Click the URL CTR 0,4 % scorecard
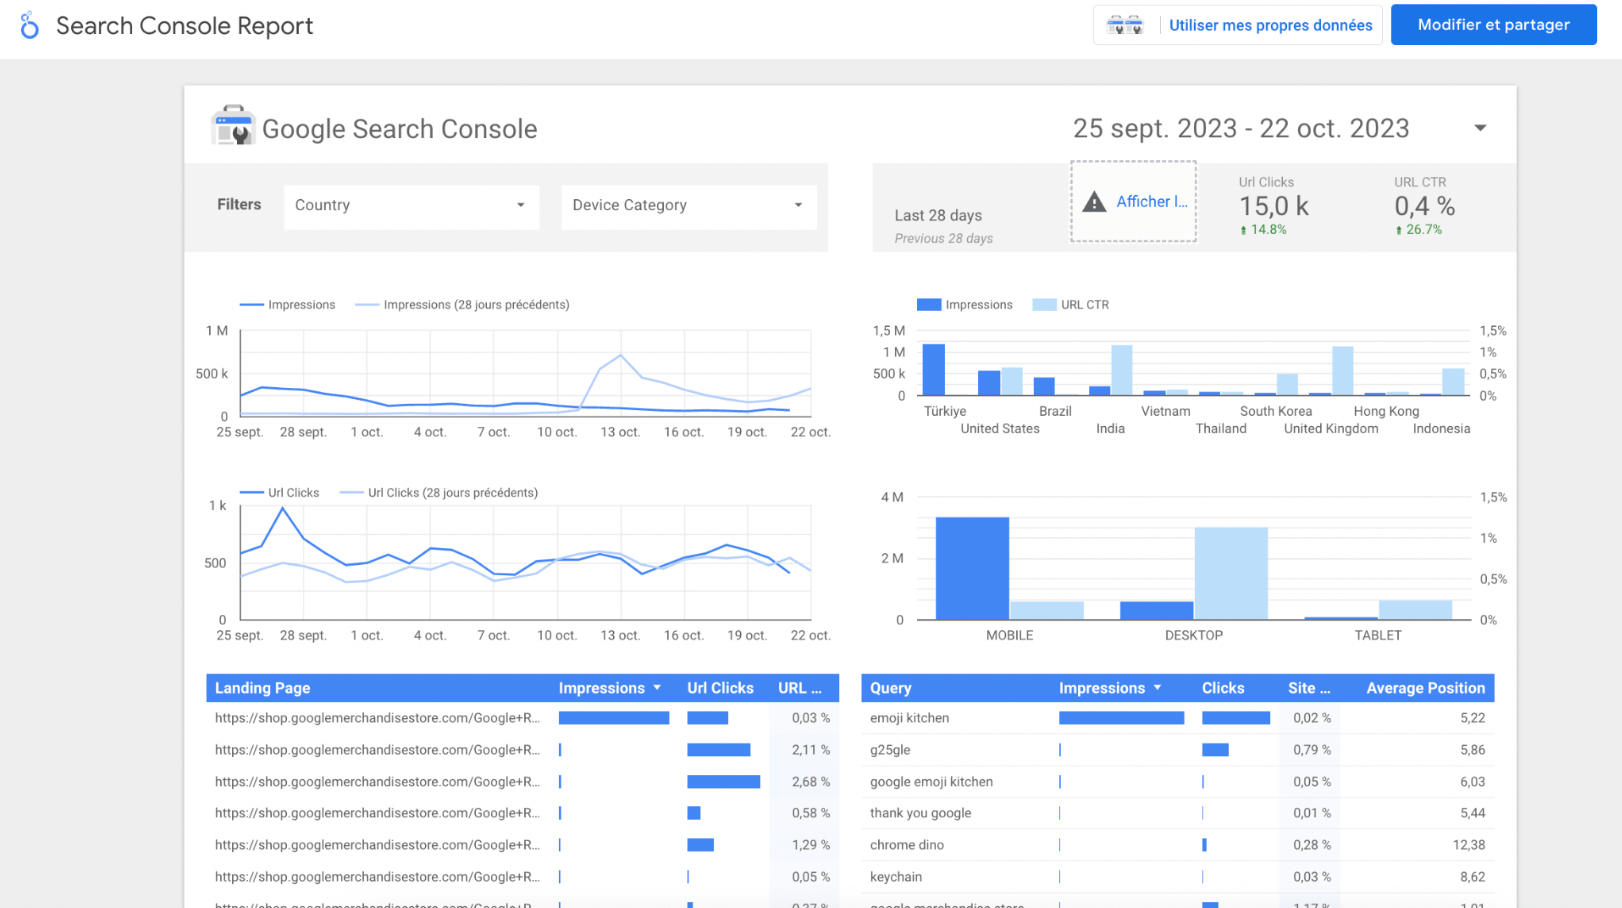 [1424, 206]
